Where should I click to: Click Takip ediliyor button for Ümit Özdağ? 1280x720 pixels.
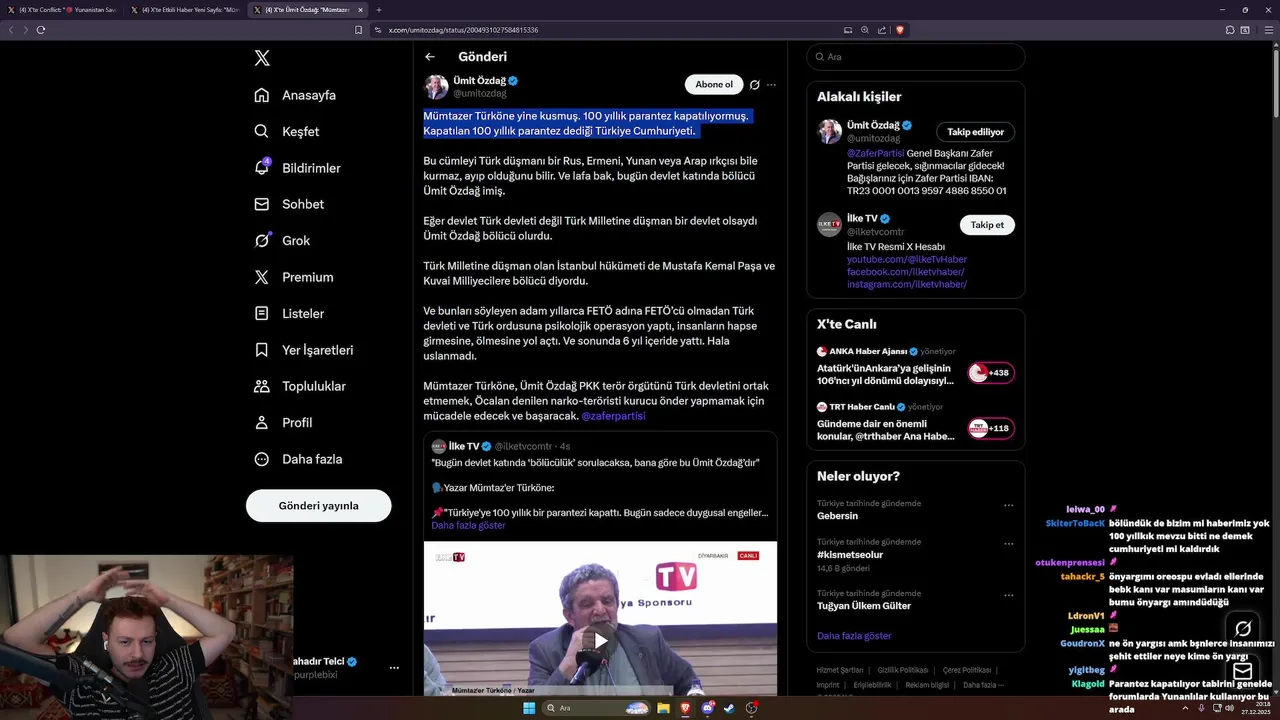[976, 132]
